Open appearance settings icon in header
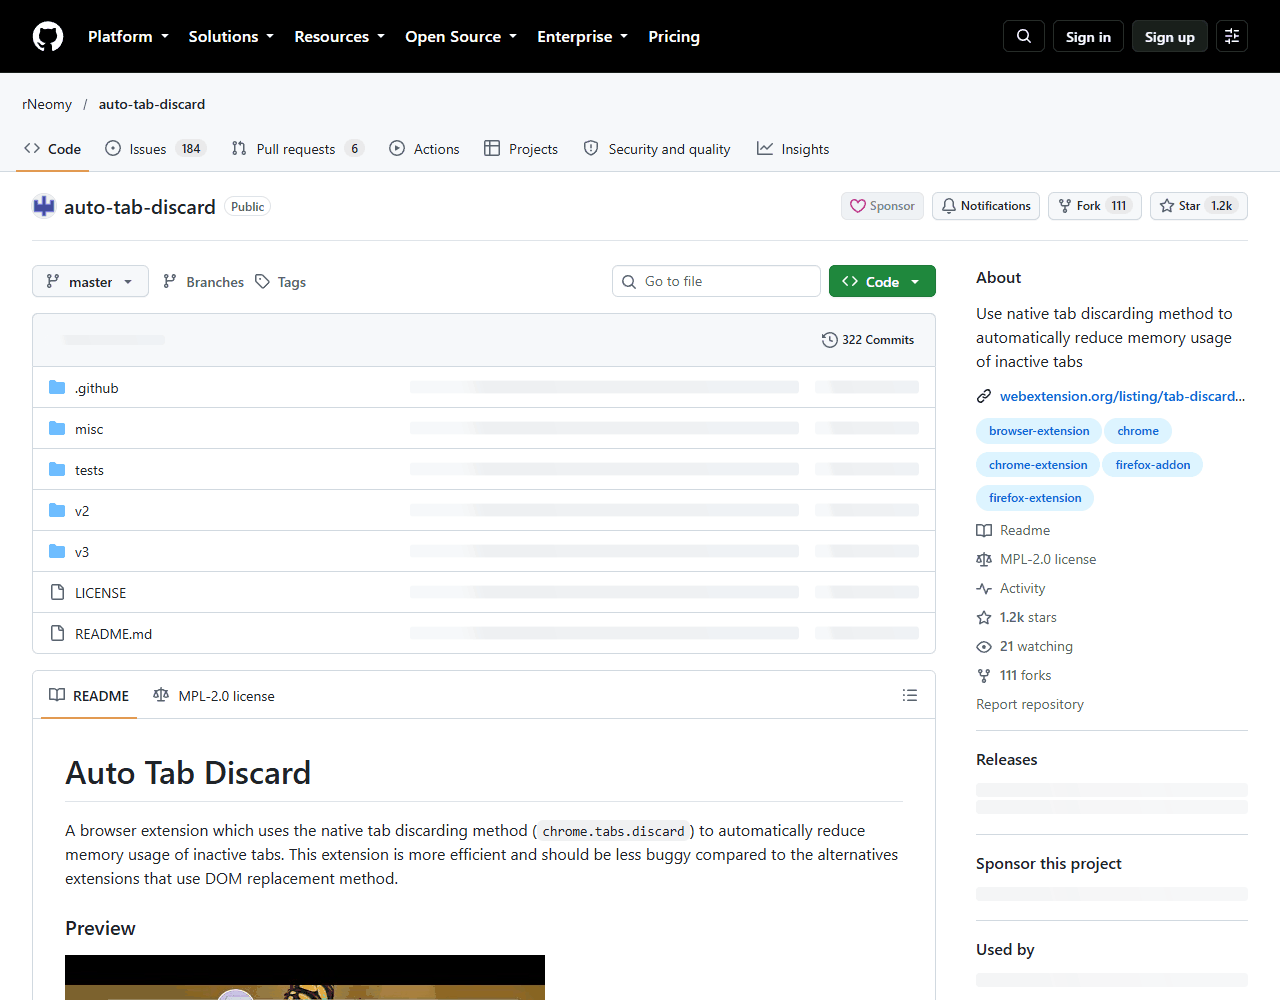This screenshot has width=1280, height=1000. 1232,36
